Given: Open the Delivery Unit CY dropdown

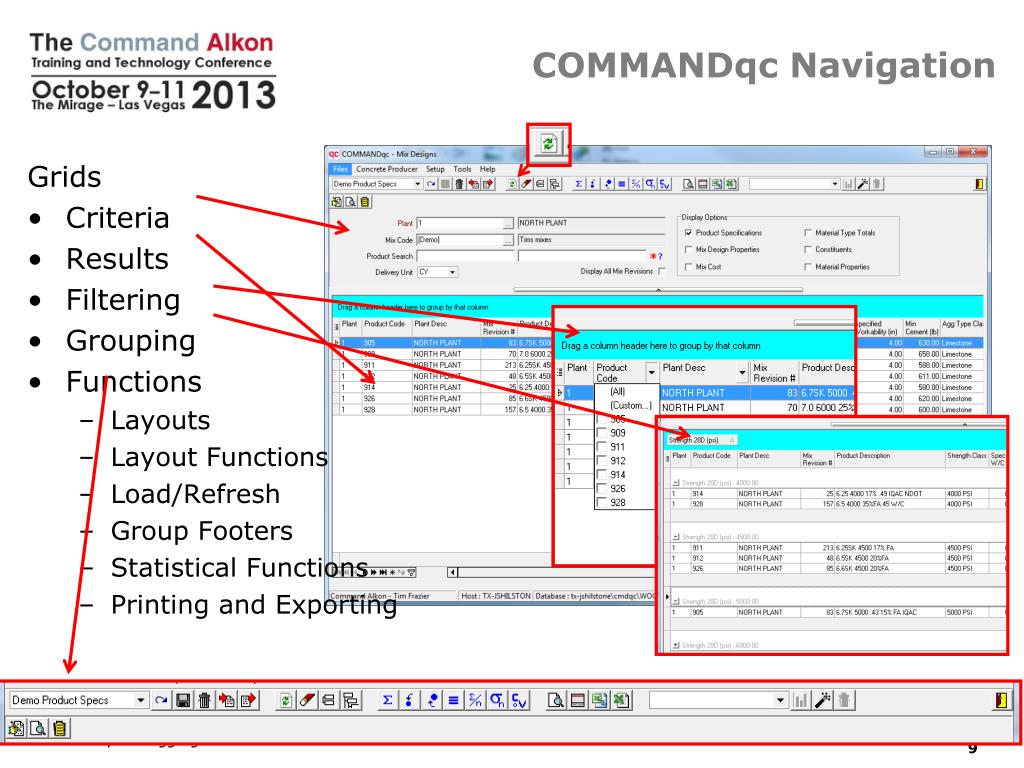Looking at the screenshot, I should (452, 272).
